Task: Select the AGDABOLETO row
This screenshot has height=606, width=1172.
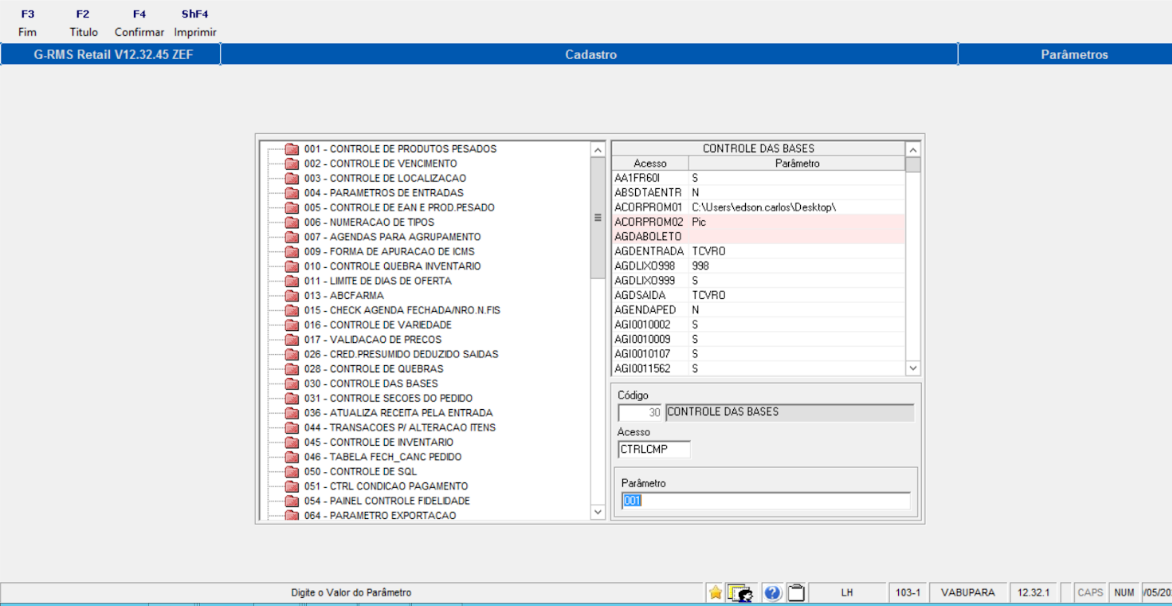Action: coord(759,236)
